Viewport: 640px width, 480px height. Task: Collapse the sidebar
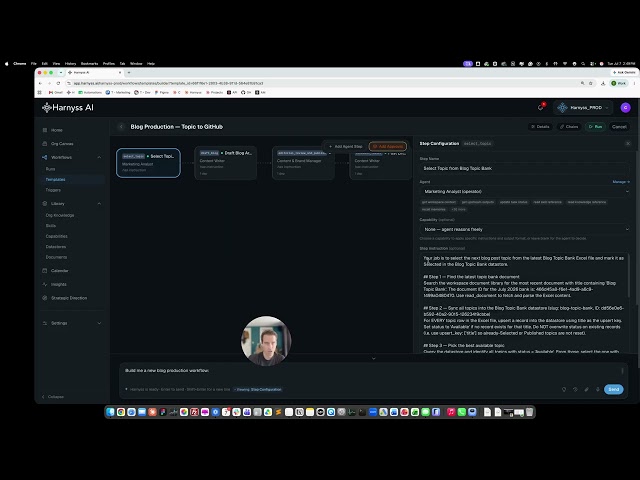(x=53, y=397)
